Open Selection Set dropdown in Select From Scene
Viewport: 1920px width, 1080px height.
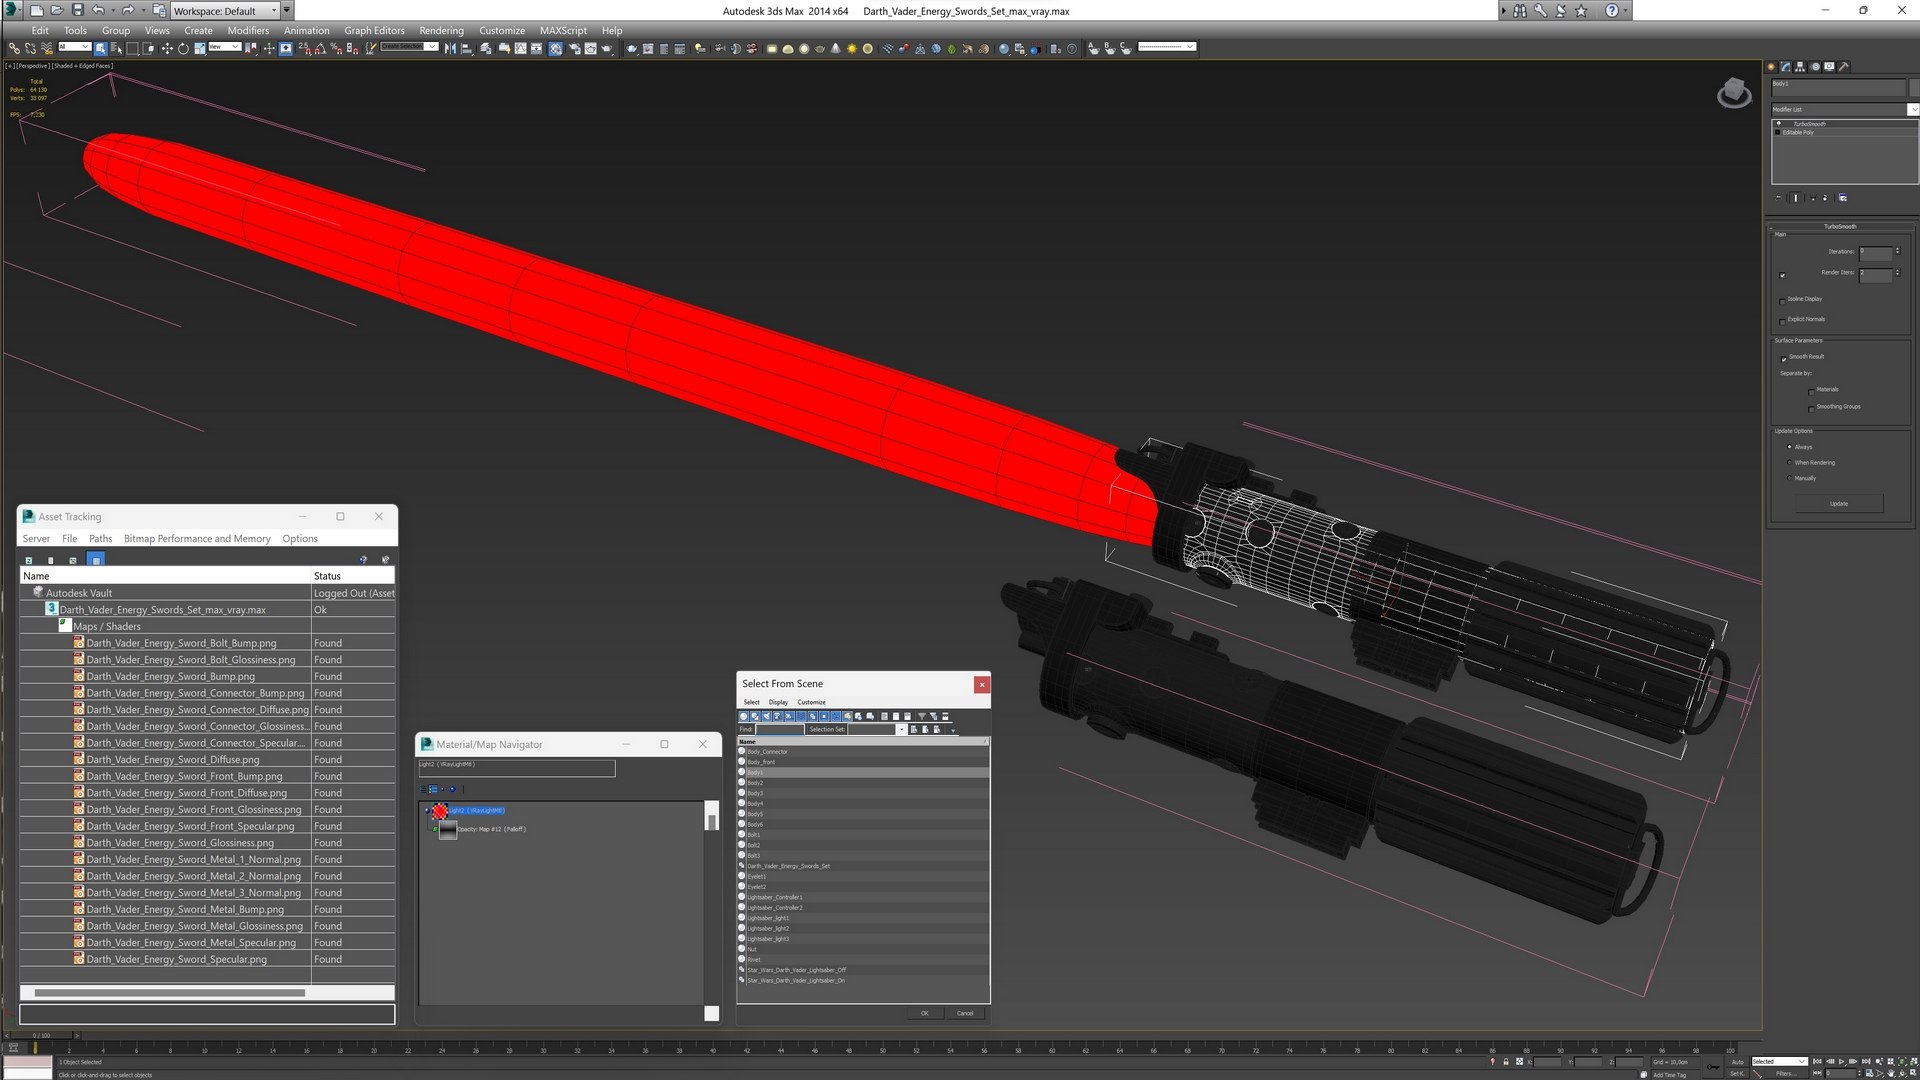(x=901, y=730)
